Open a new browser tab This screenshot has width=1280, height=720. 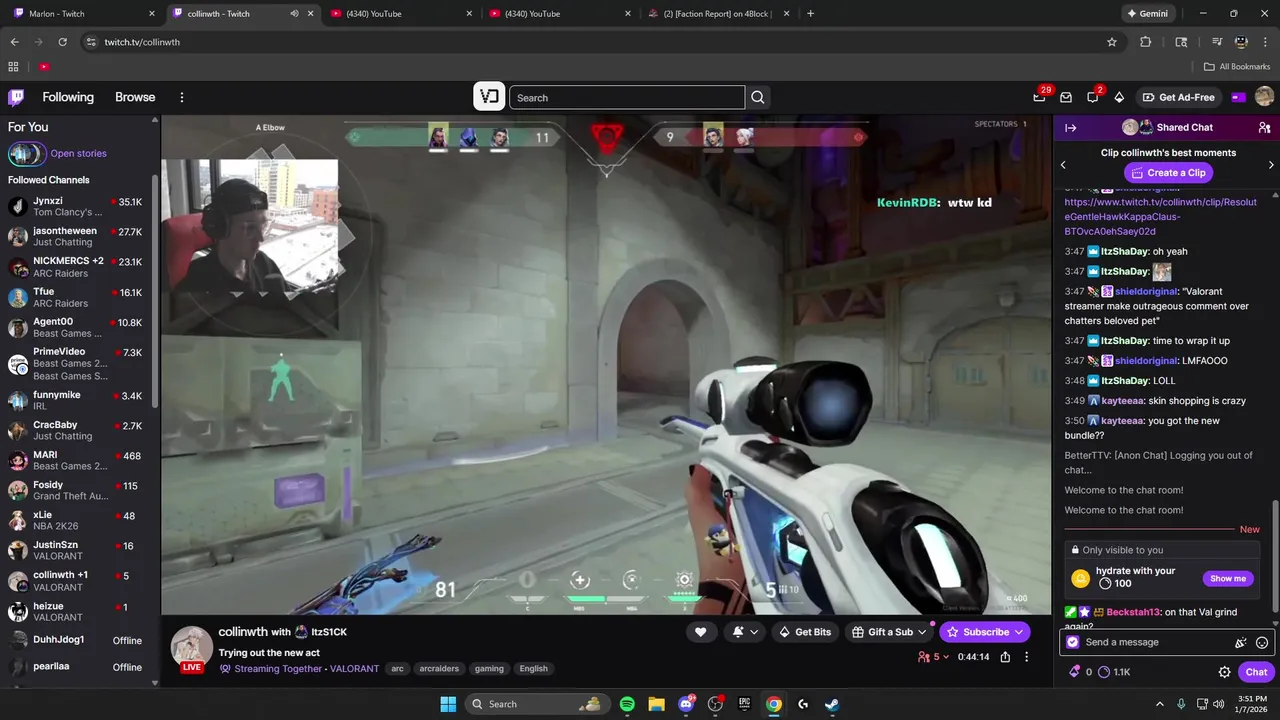(810, 14)
